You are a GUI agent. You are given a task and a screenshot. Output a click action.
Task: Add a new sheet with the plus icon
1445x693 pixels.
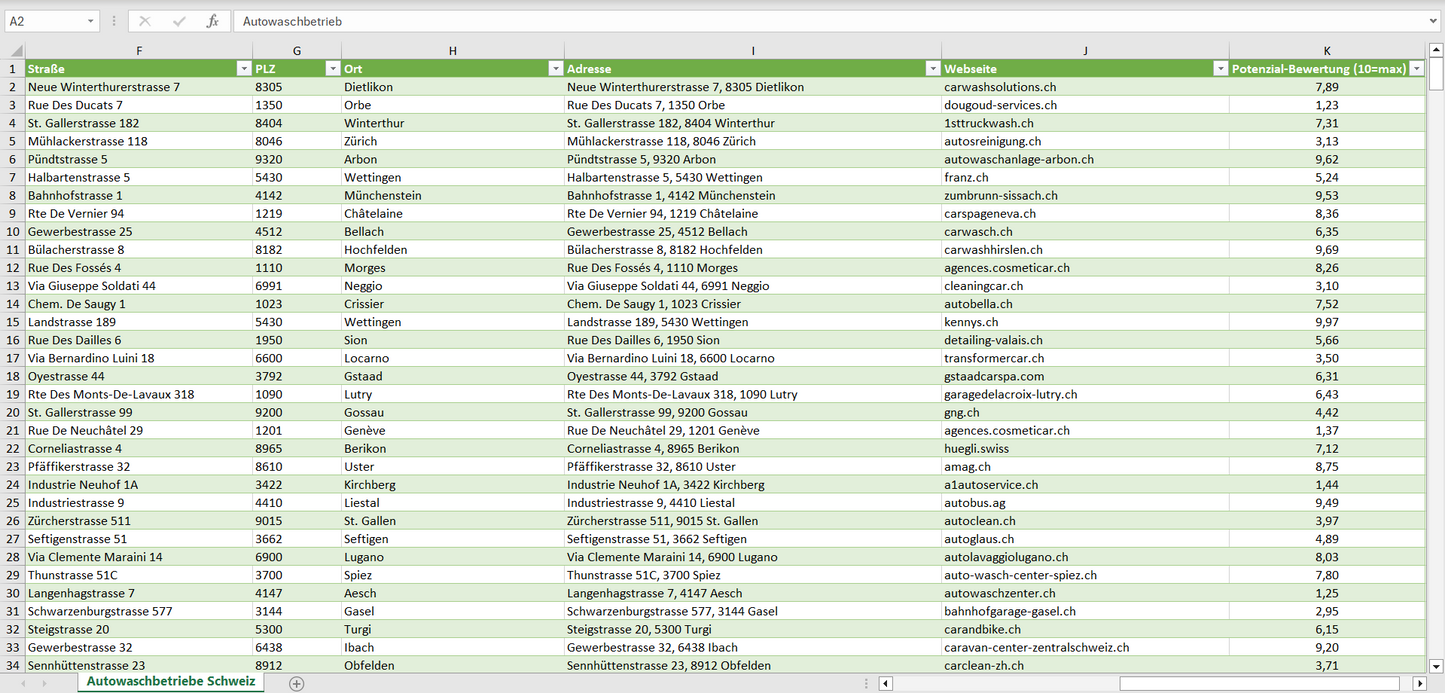coord(296,683)
